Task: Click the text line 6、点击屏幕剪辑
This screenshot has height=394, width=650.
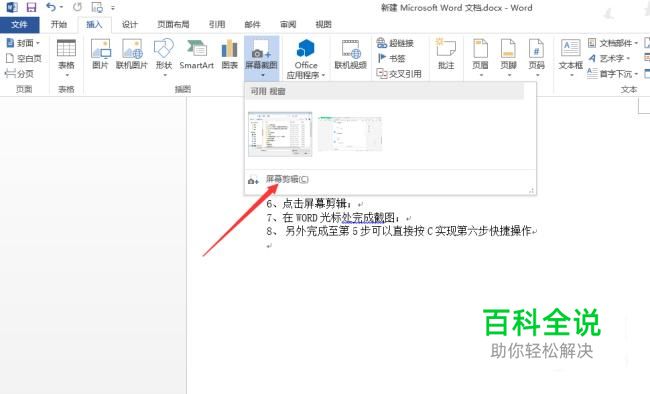Action: (x=309, y=204)
